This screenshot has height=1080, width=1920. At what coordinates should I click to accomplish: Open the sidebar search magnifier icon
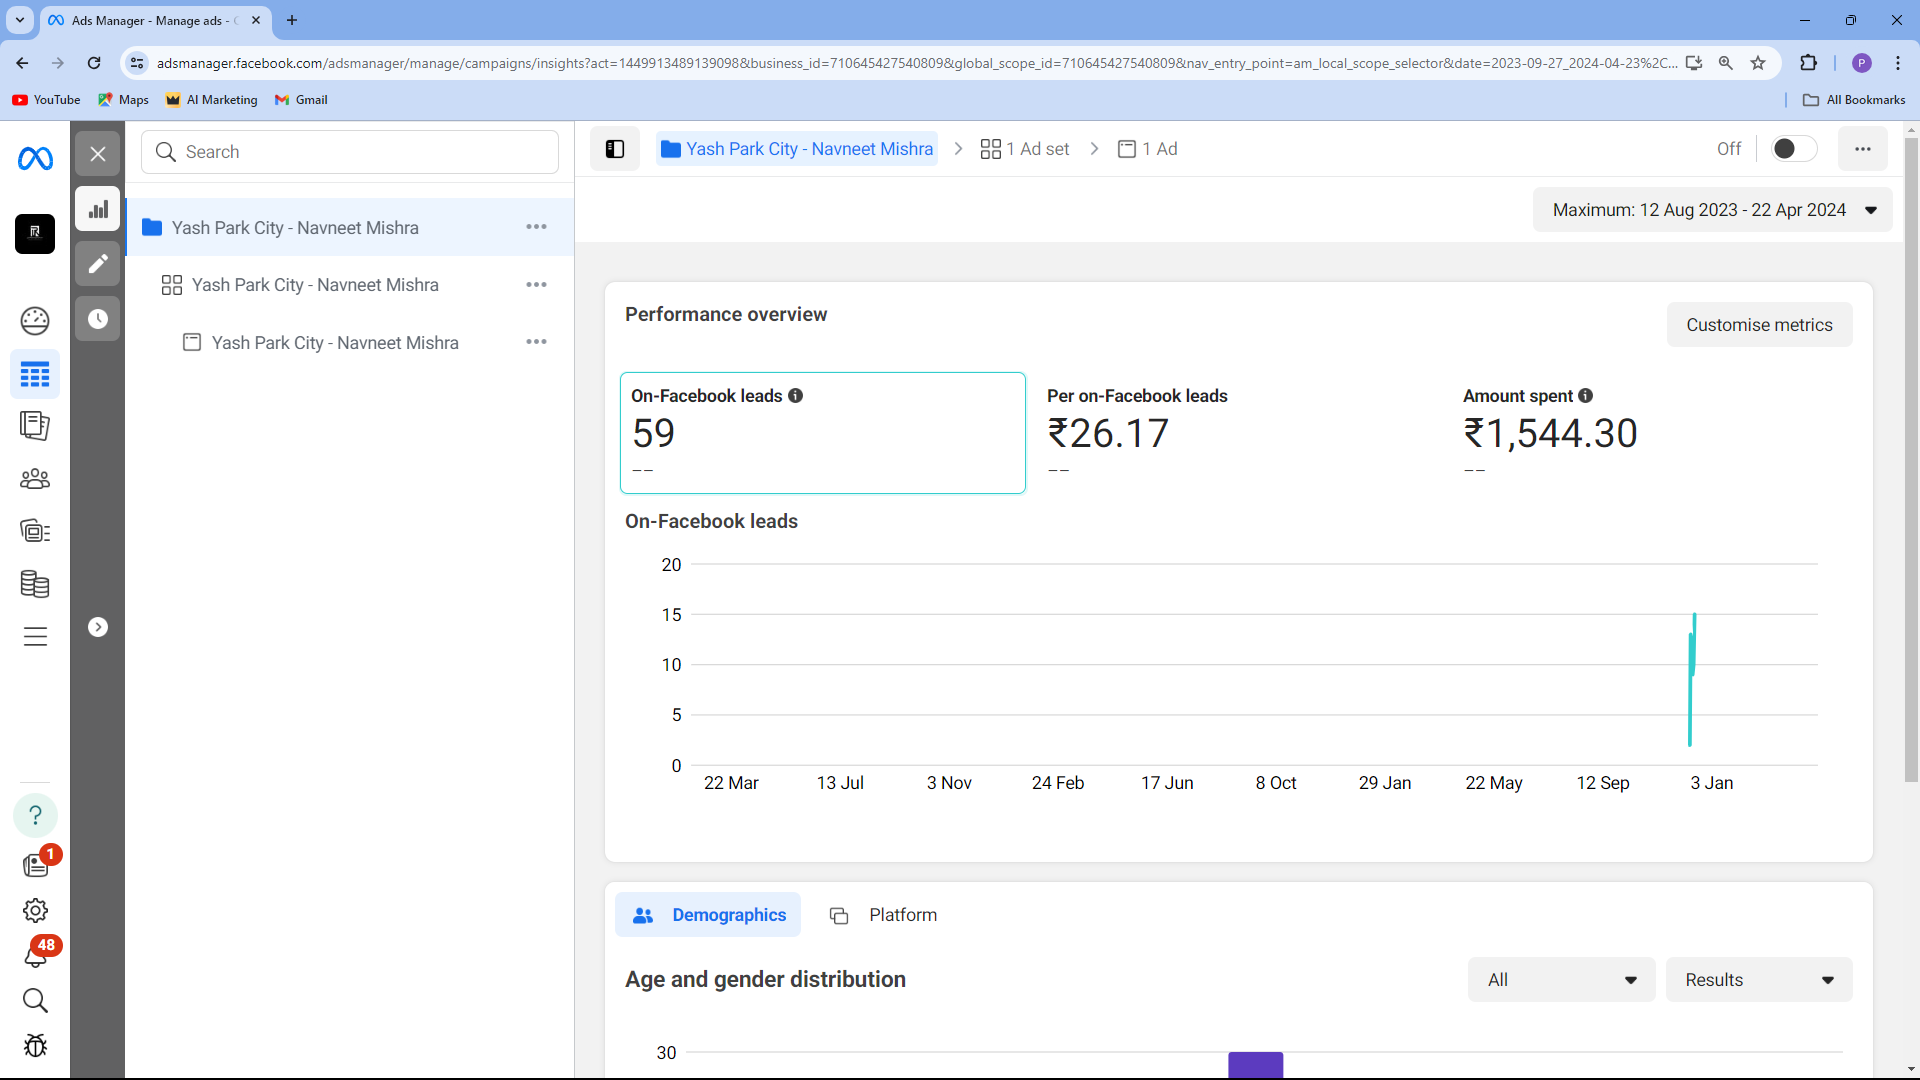[x=35, y=1001]
